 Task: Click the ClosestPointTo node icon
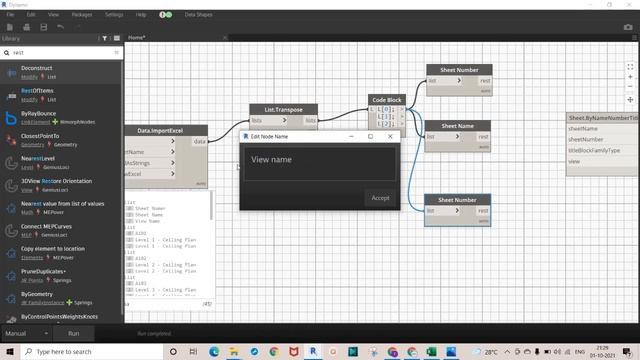[11, 140]
